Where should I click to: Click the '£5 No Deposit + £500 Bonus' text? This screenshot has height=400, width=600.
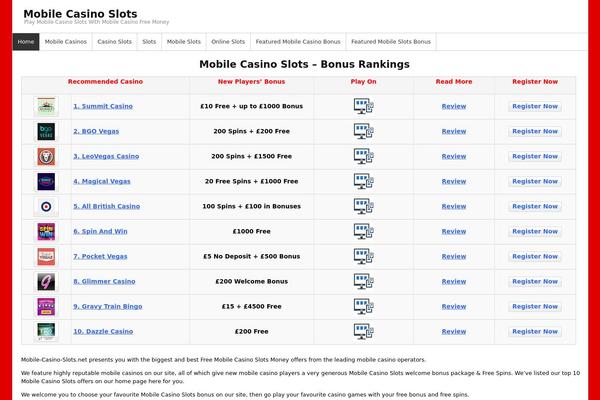(x=251, y=256)
